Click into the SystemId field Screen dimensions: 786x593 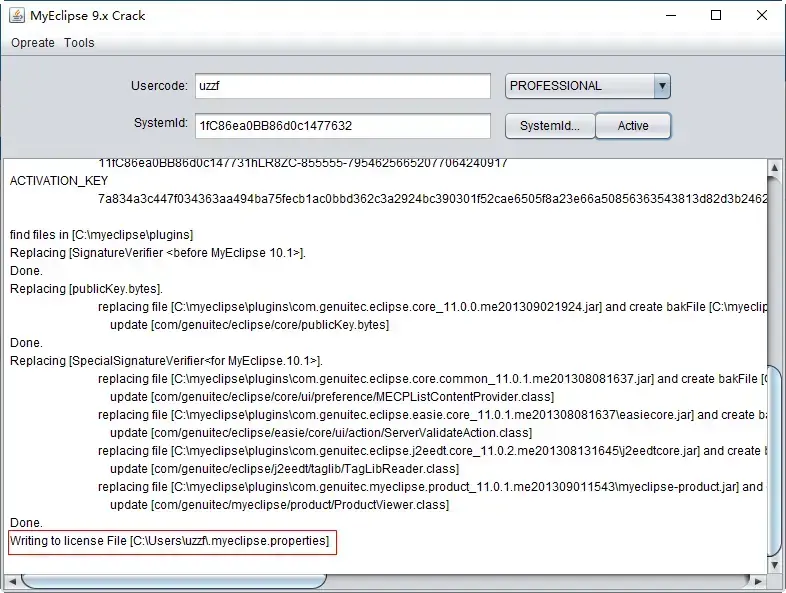(343, 125)
